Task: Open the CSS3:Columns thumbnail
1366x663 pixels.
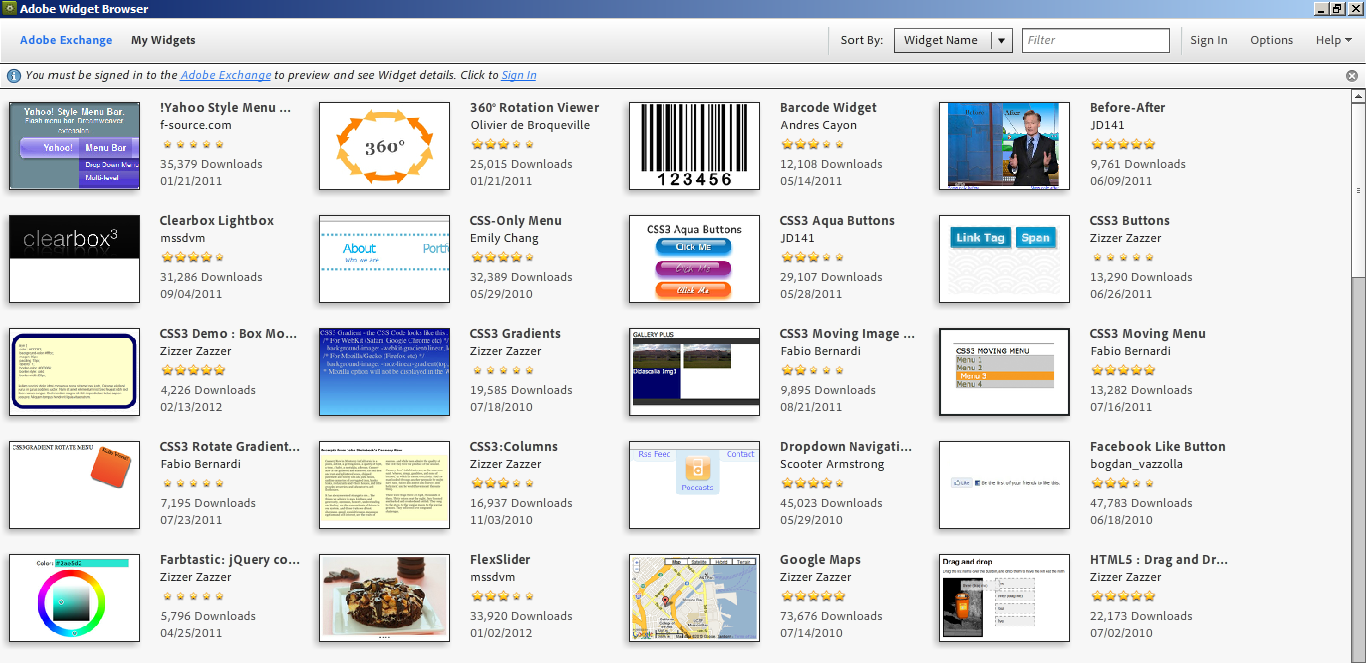Action: [x=385, y=485]
